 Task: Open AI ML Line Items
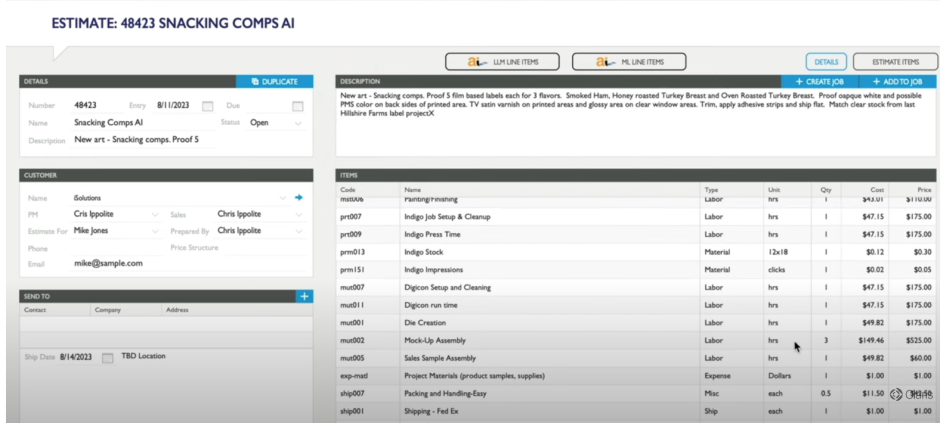tap(629, 62)
